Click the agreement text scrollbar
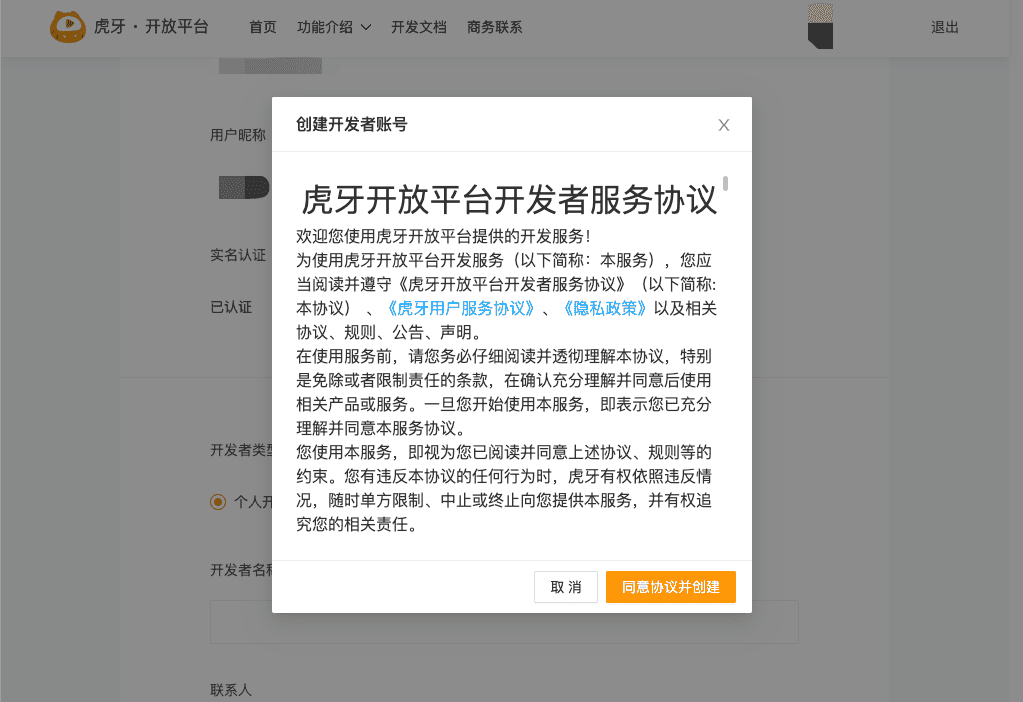The height and width of the screenshot is (702, 1023). tap(725, 184)
